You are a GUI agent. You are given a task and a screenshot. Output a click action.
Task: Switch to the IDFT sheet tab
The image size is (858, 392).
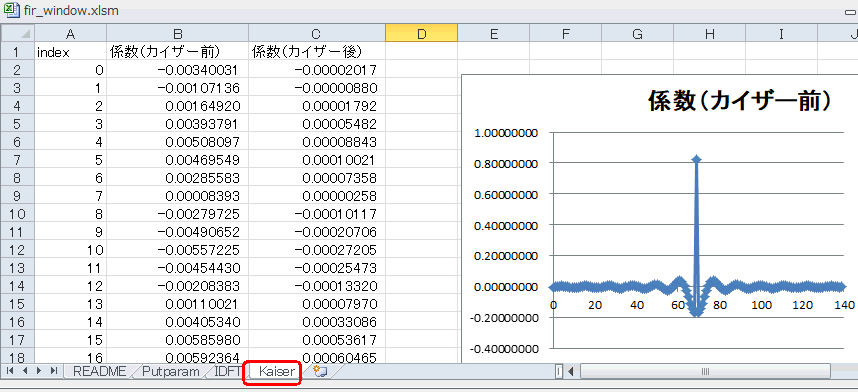[228, 371]
